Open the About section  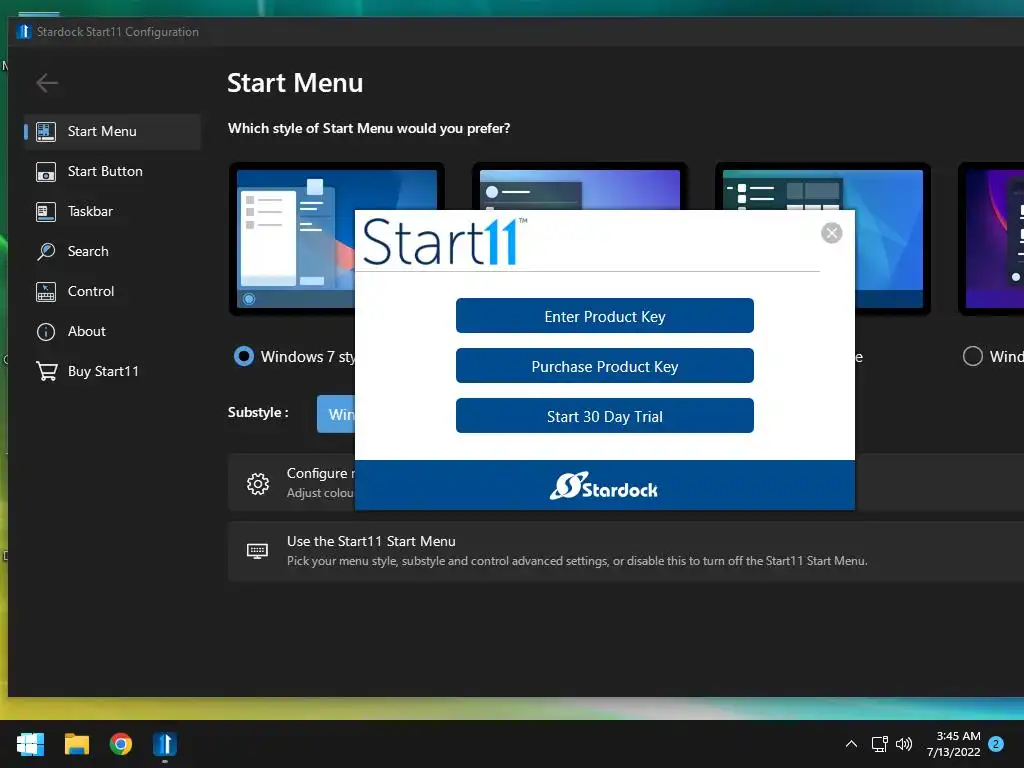pyautogui.click(x=112, y=331)
